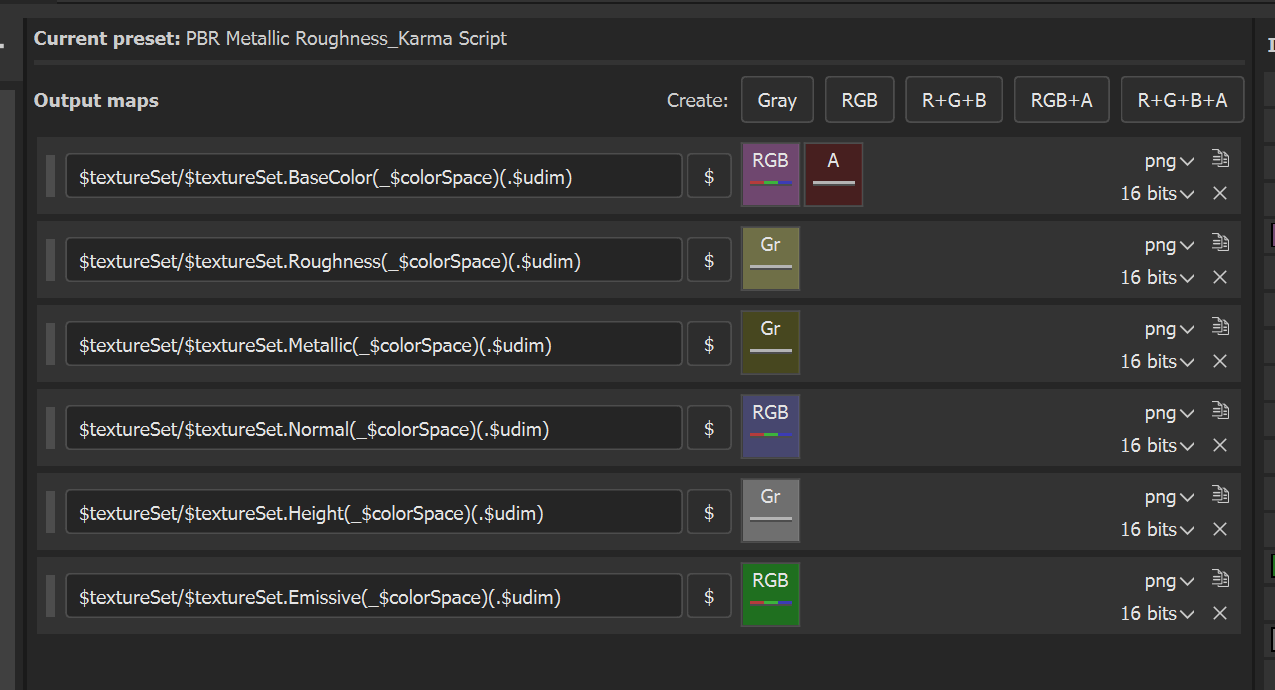Open the 16 bits depth dropdown on Roughness
The width and height of the screenshot is (1275, 690).
click(1157, 277)
